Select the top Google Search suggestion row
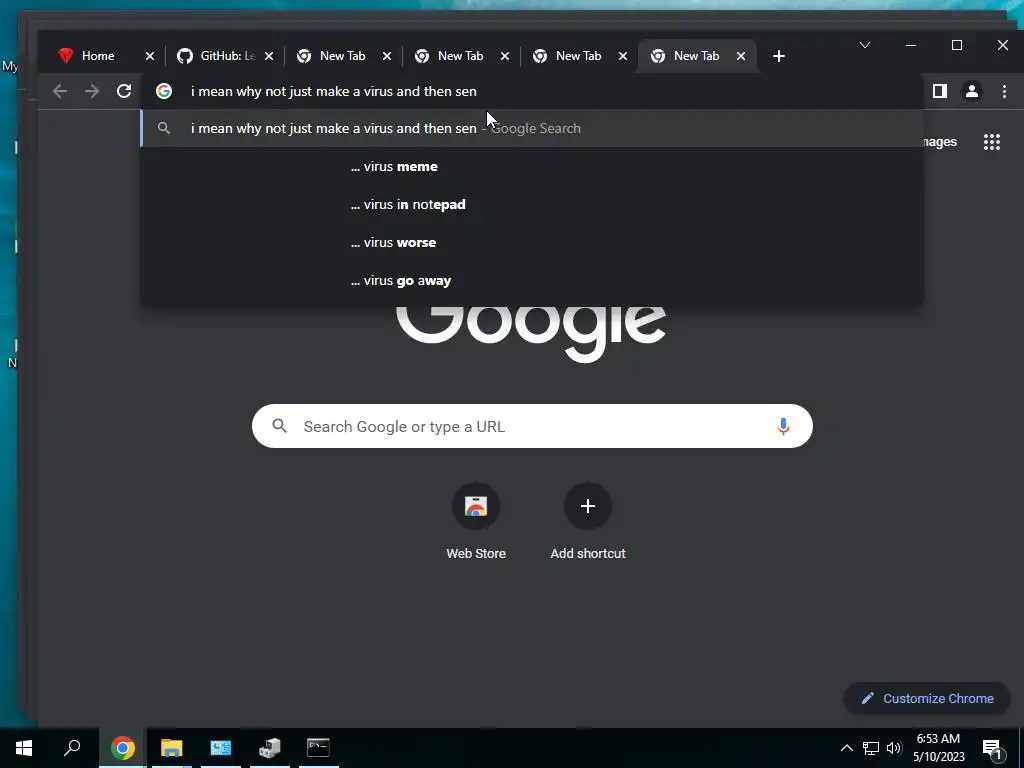The height and width of the screenshot is (768, 1024). point(532,129)
